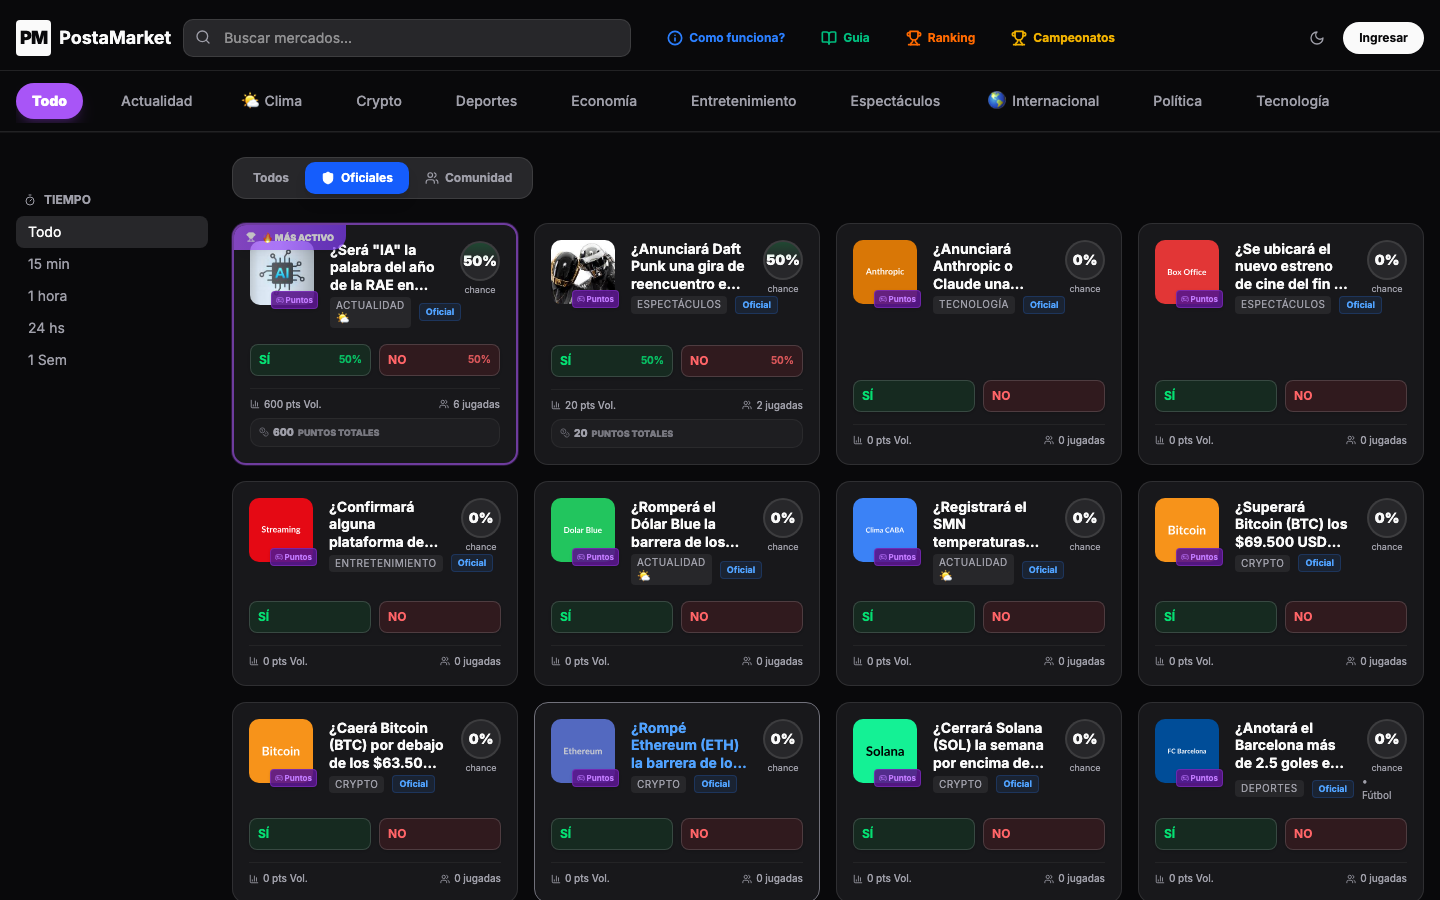
Task: Bet SÍ 50% on the RAE "IA" market
Action: [x=310, y=360]
